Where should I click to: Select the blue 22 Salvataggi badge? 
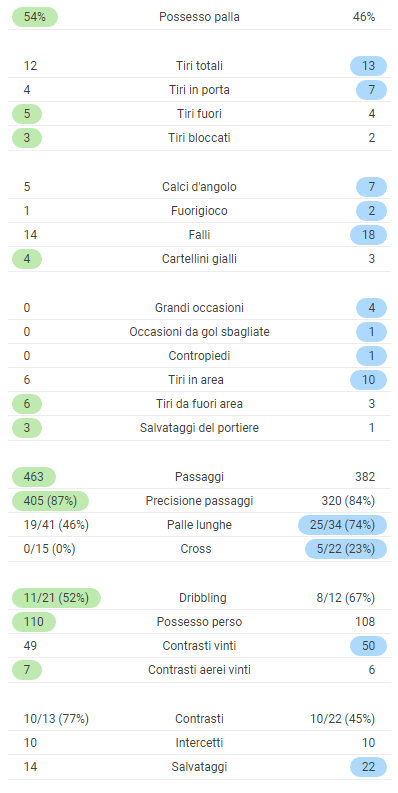[368, 767]
